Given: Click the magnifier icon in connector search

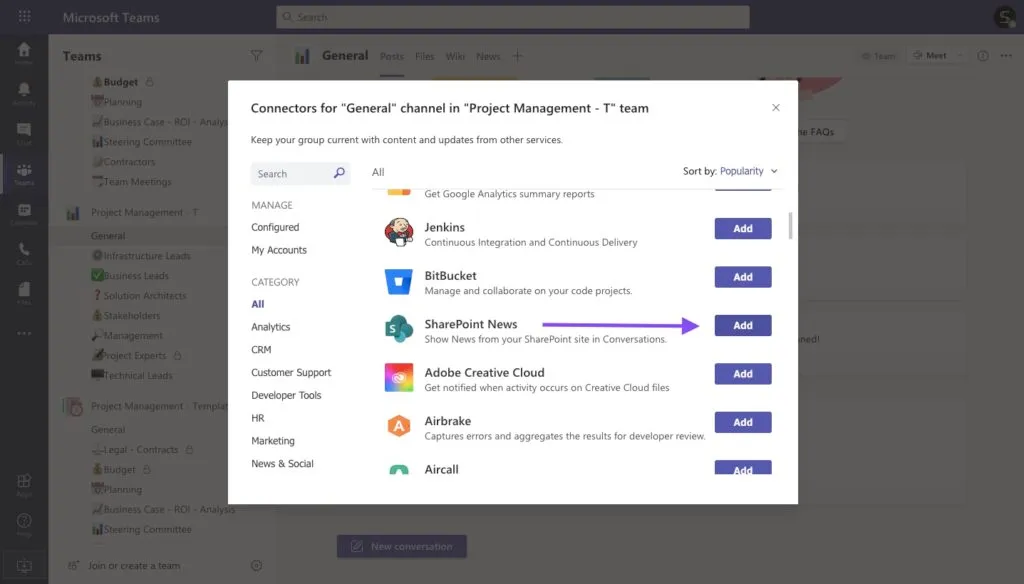Looking at the screenshot, I should [x=339, y=173].
